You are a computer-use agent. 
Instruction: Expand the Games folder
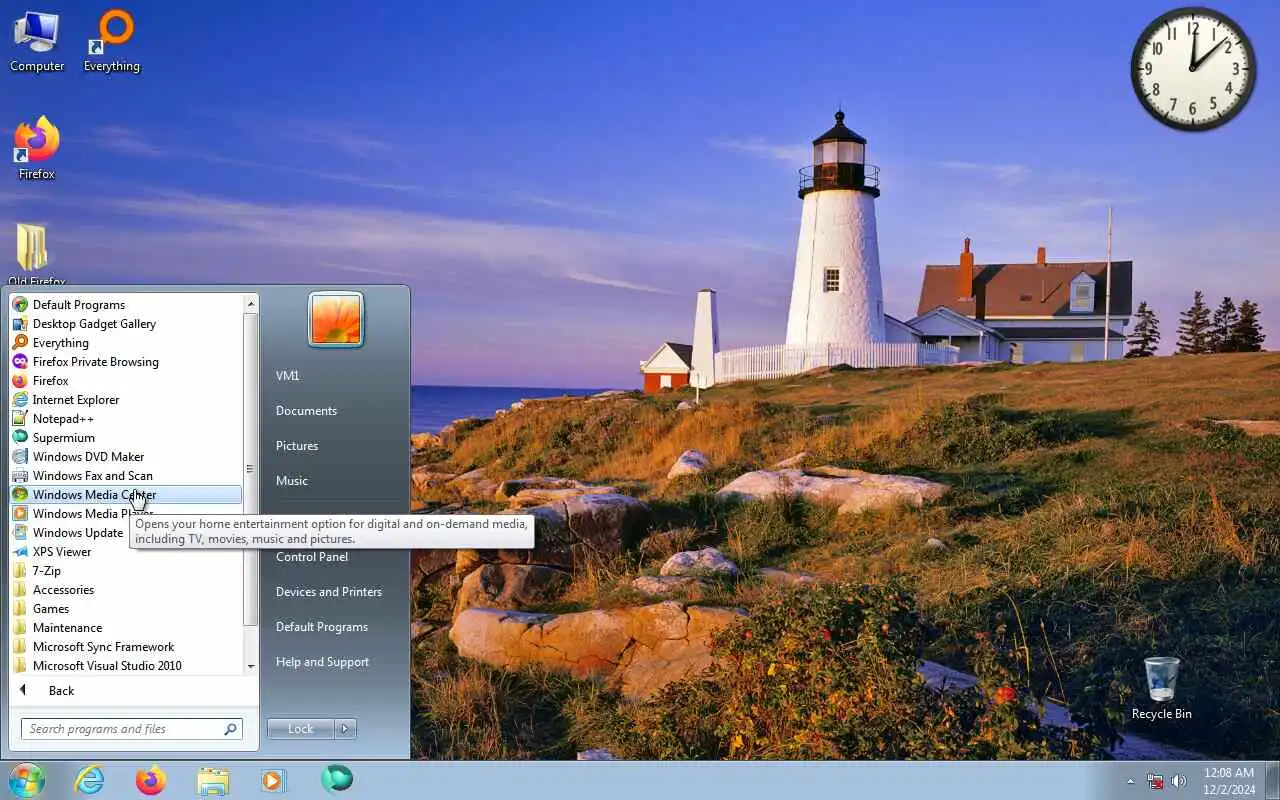(x=126, y=609)
